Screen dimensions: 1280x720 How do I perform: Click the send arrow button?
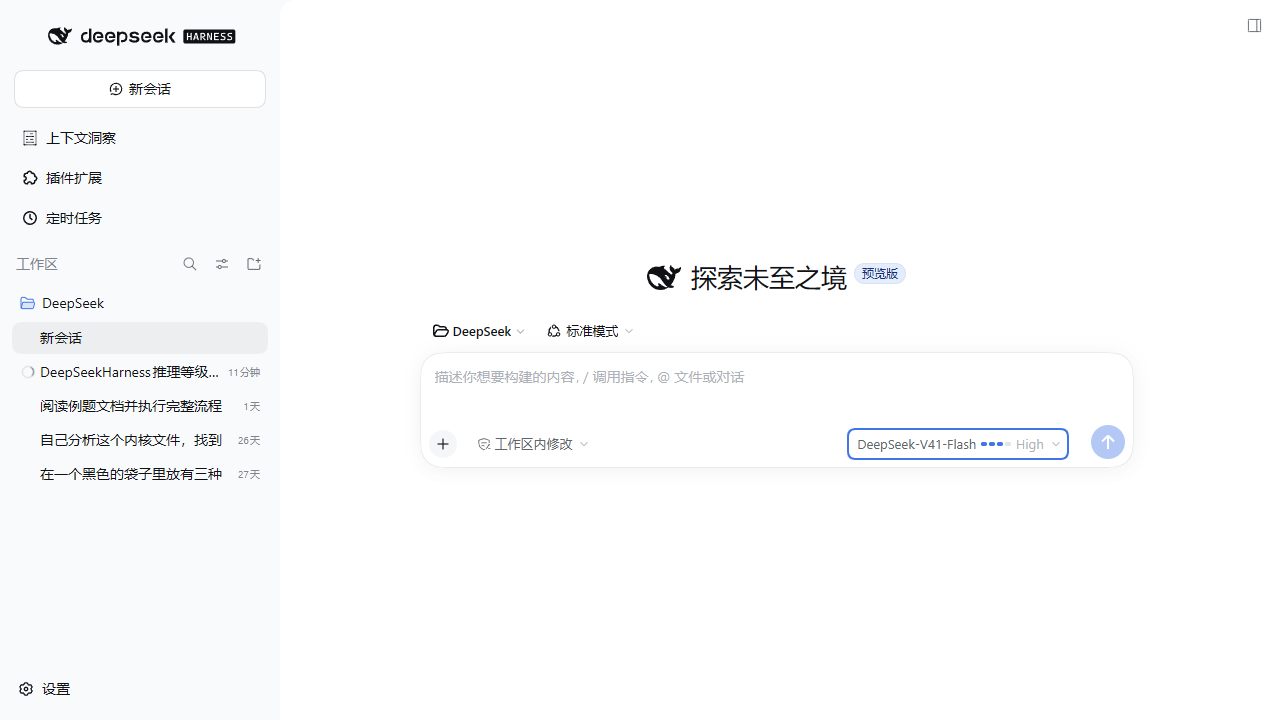[1108, 442]
